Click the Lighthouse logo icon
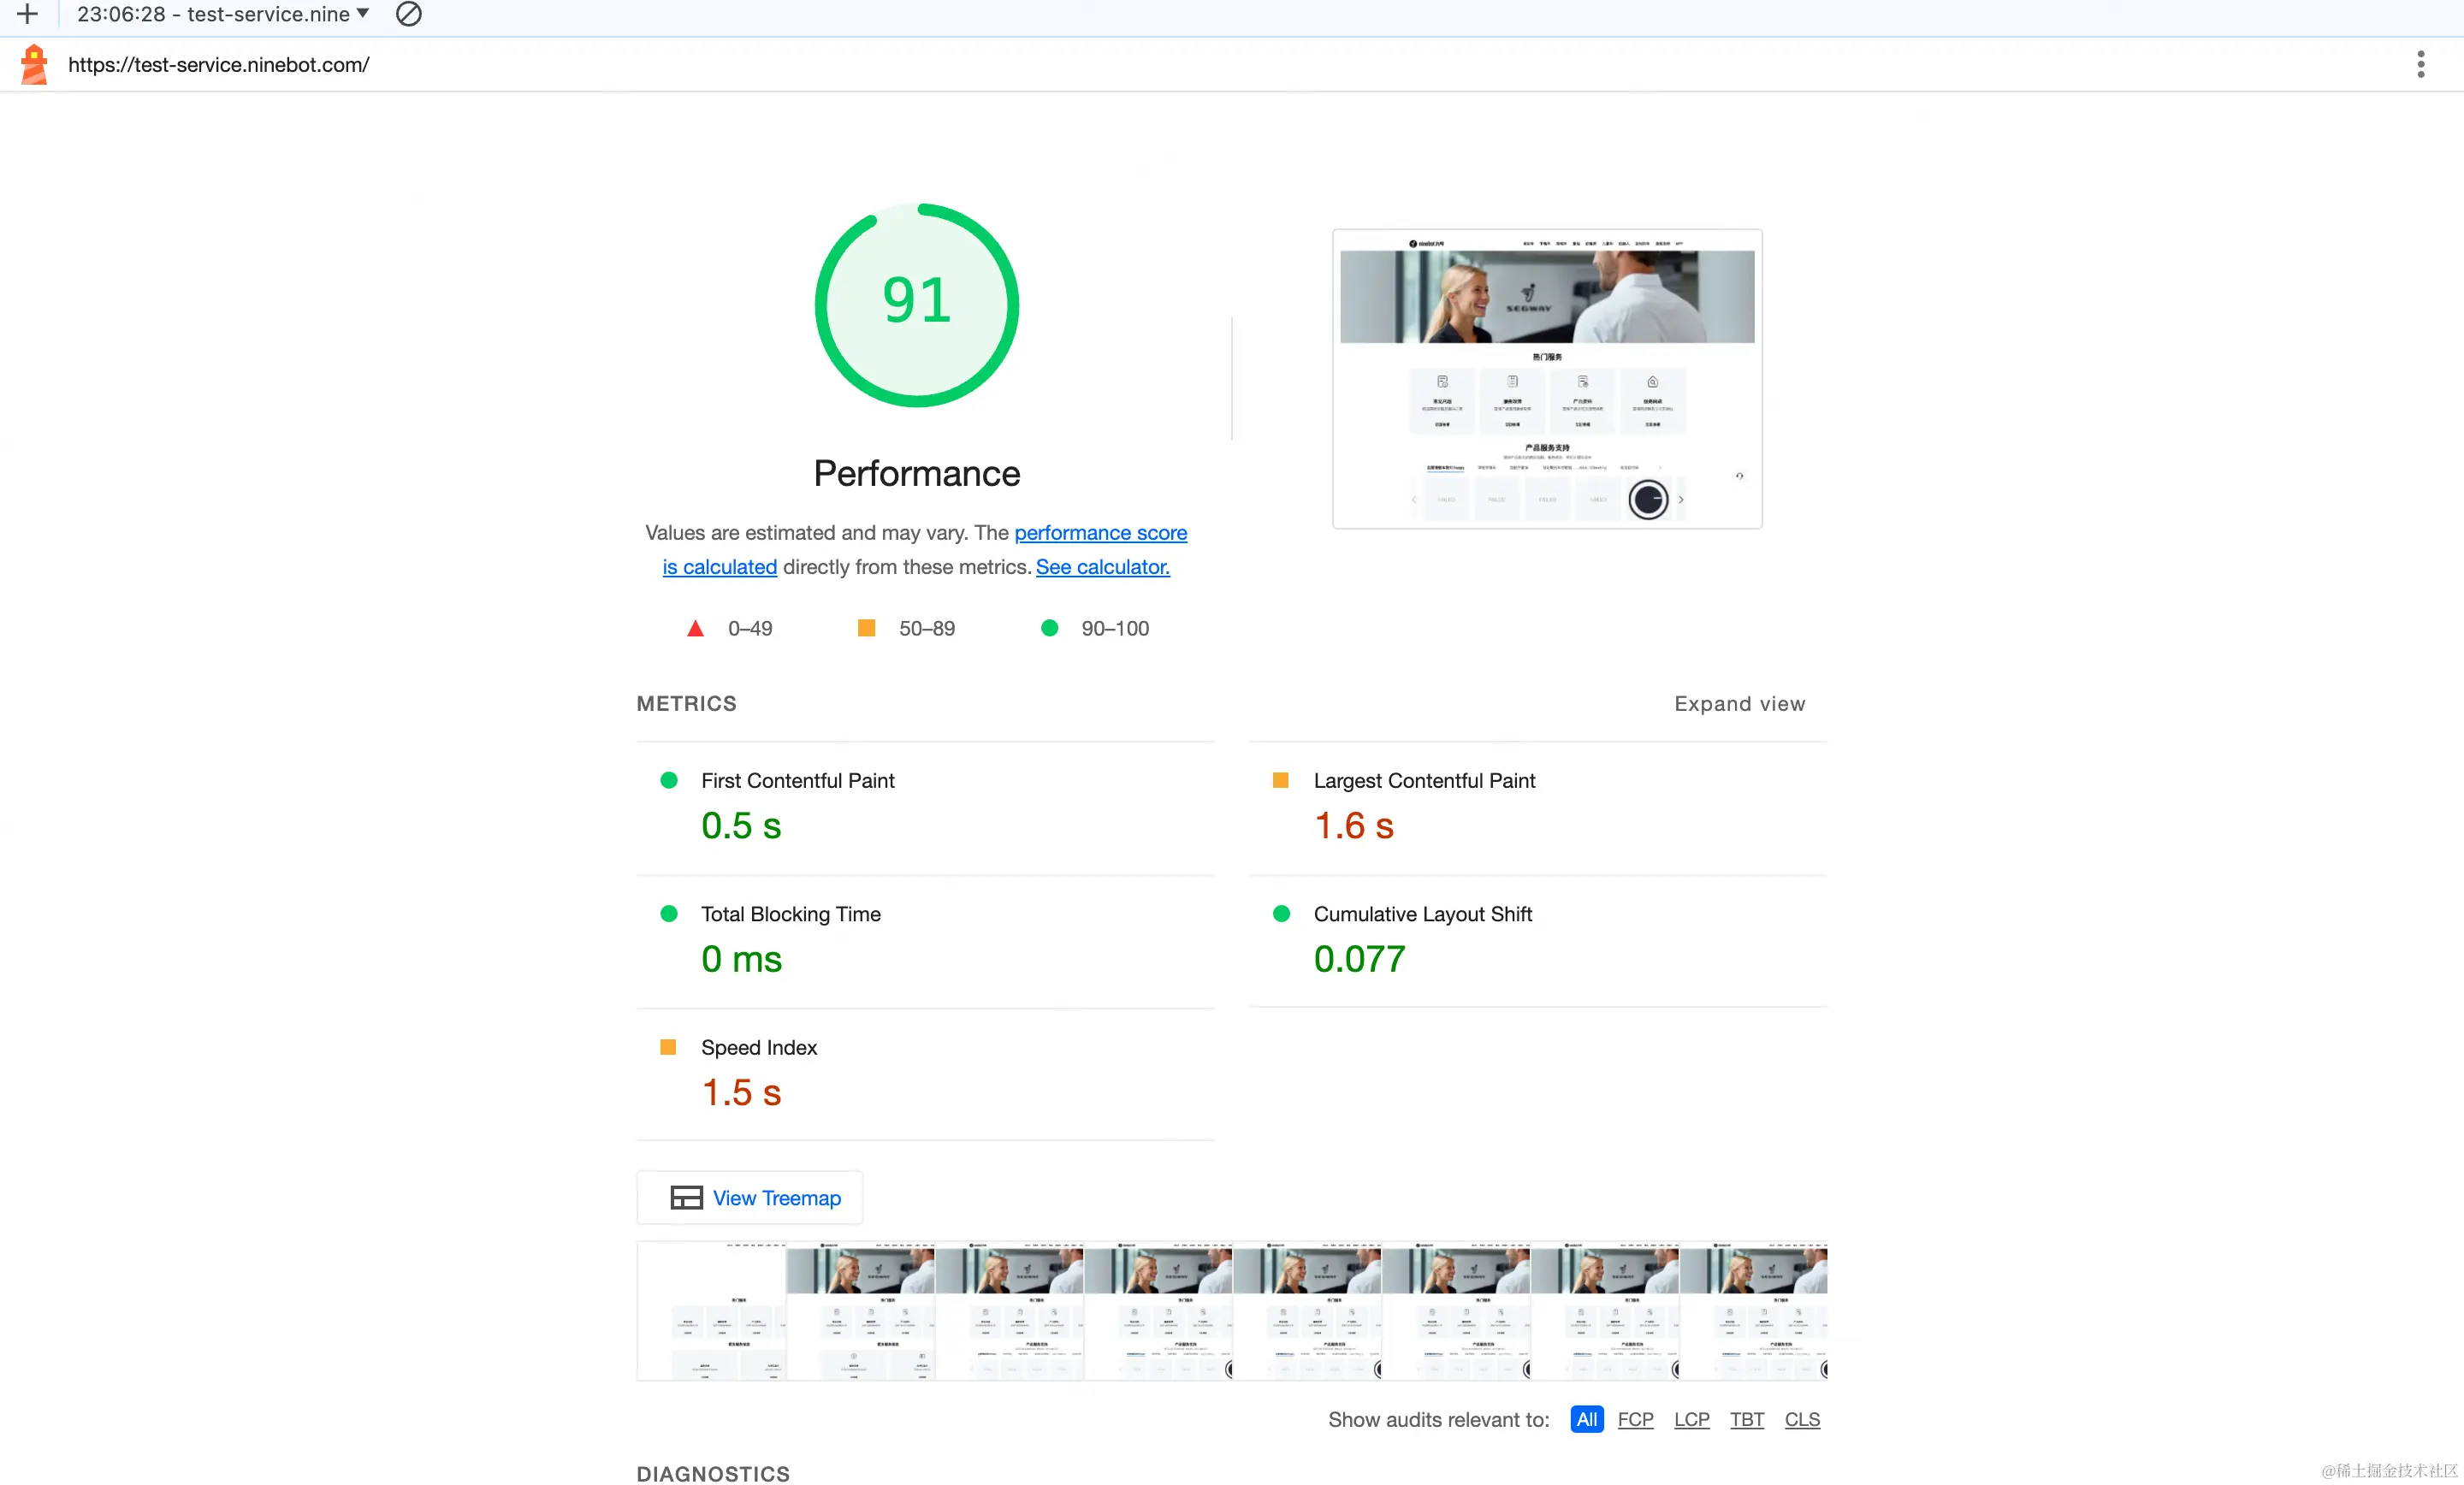2464x1485 pixels. coord(34,65)
